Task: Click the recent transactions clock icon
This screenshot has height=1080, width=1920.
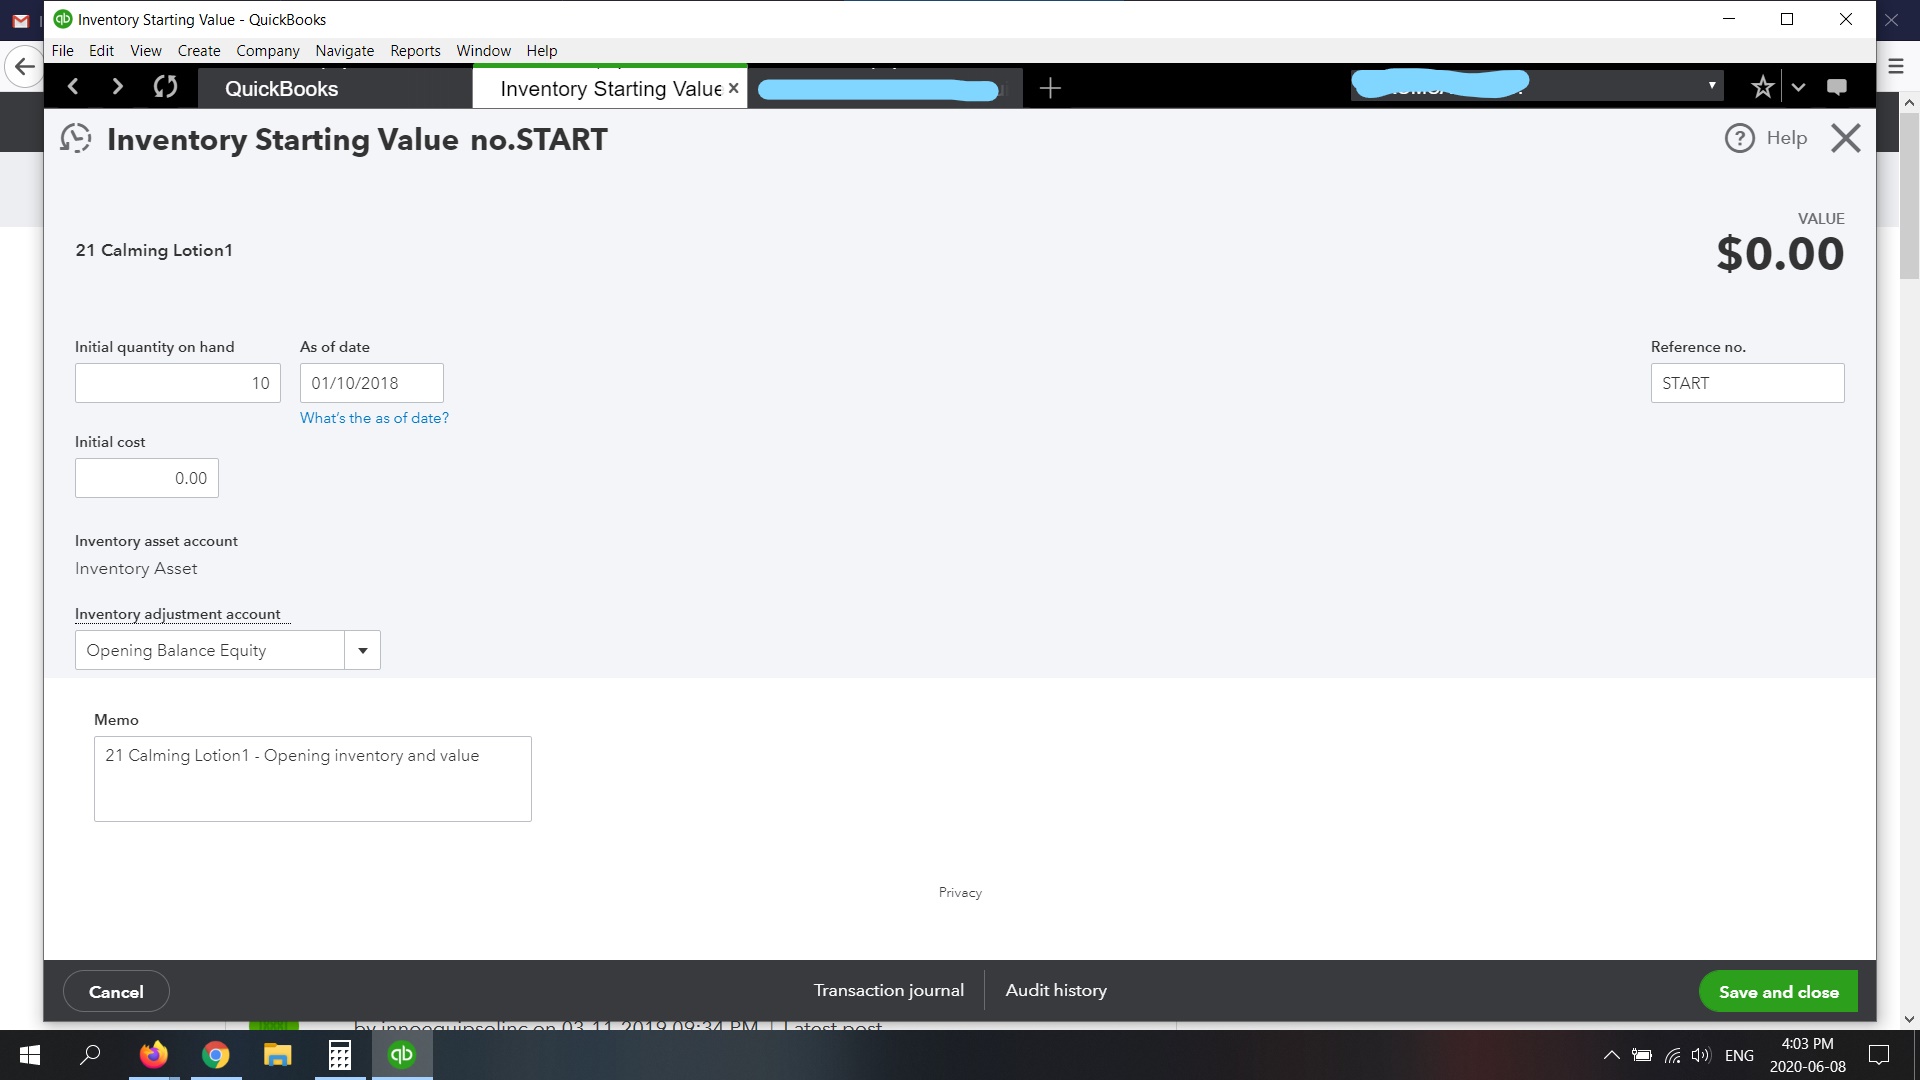Action: 76,138
